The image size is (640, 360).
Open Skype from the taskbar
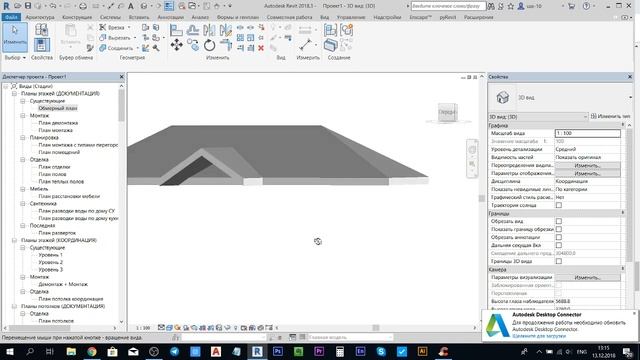[381, 351]
